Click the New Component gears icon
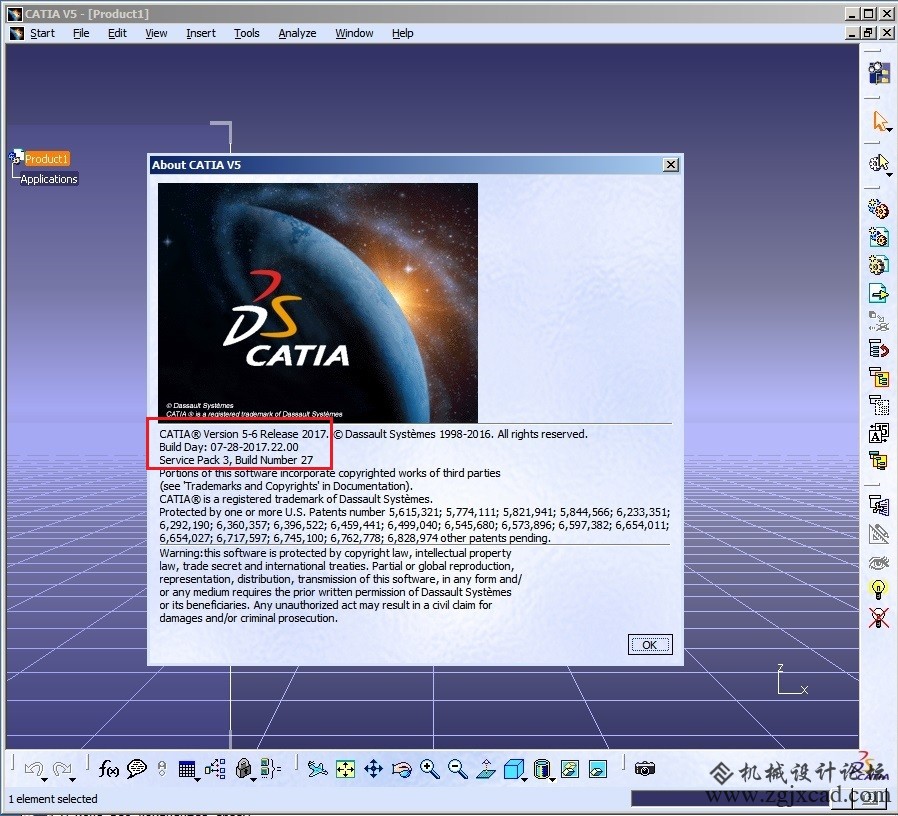This screenshot has width=898, height=816. 879,208
